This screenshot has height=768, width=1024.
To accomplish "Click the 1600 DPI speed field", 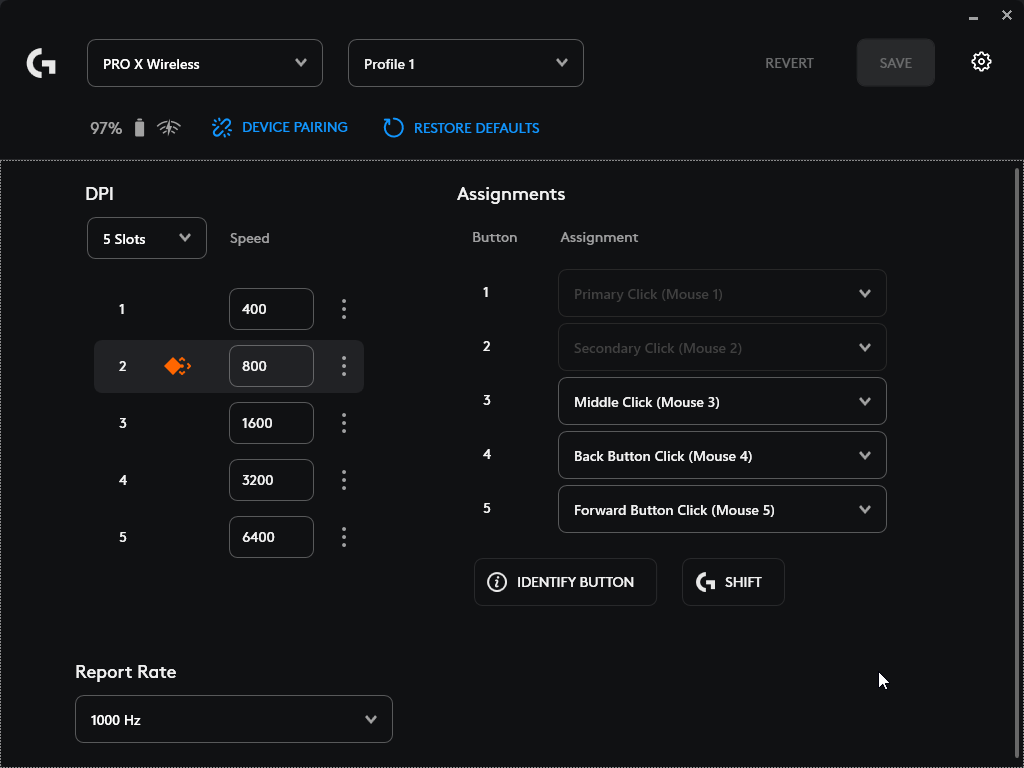I will coord(271,423).
